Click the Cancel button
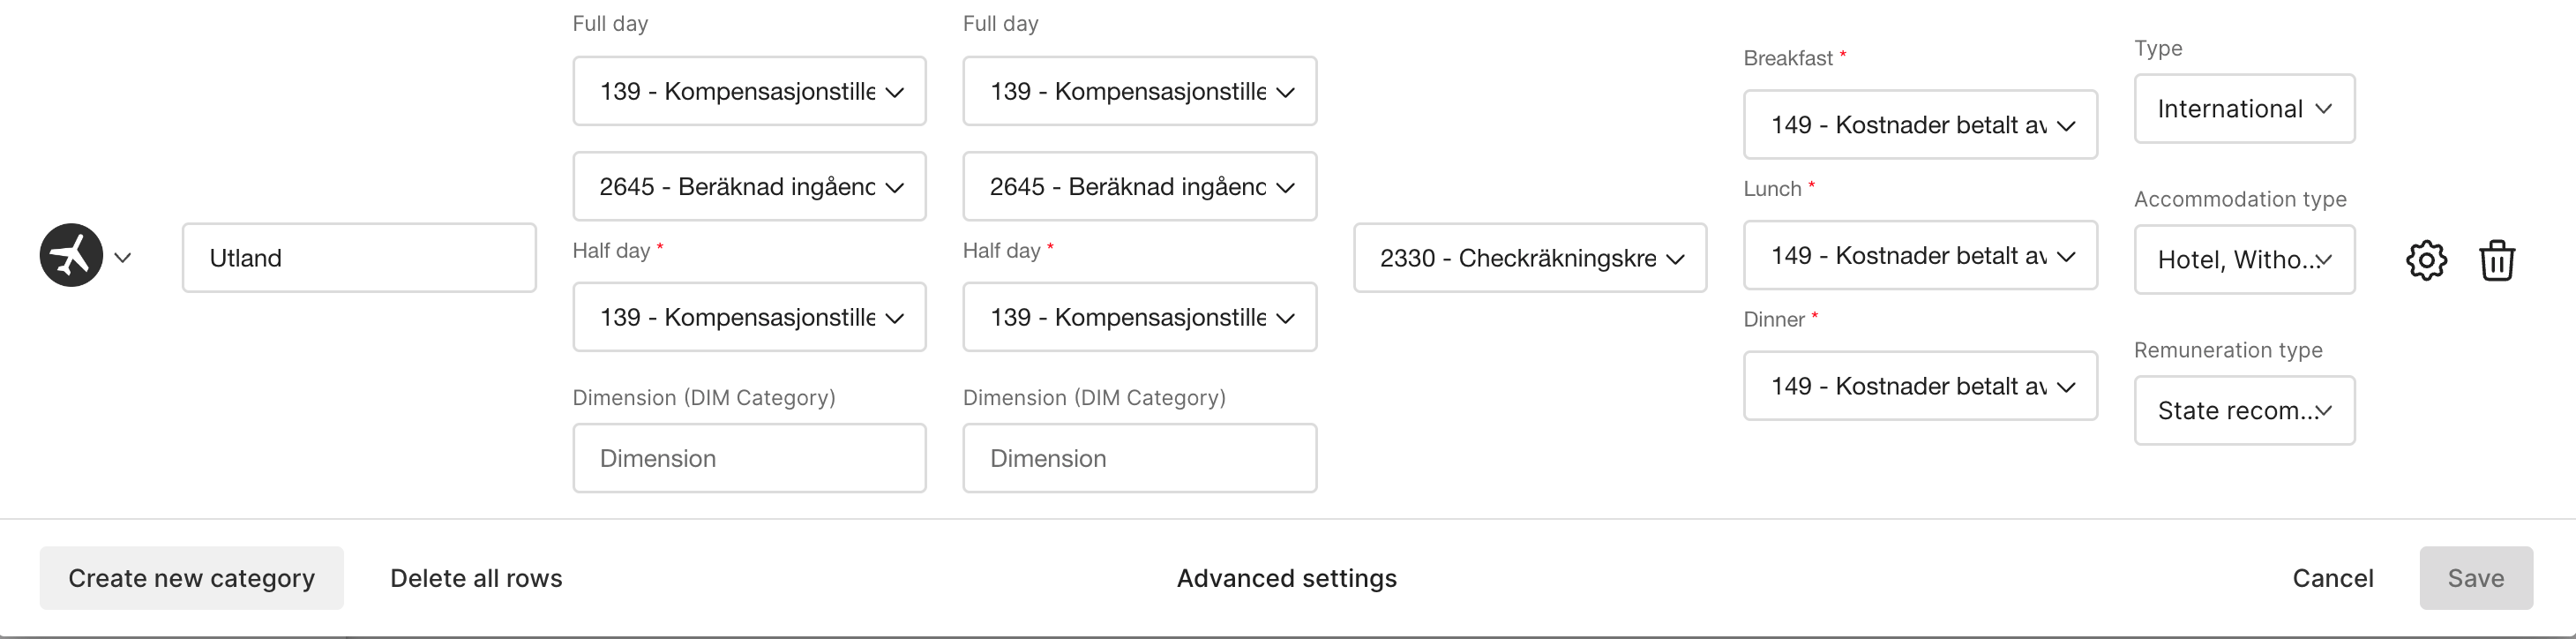The width and height of the screenshot is (2576, 639). (2332, 578)
